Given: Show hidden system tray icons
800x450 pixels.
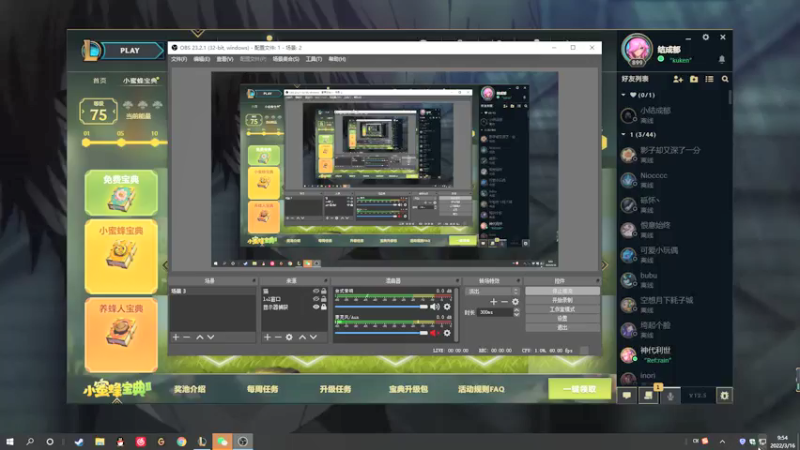Looking at the screenshot, I should tap(722, 441).
